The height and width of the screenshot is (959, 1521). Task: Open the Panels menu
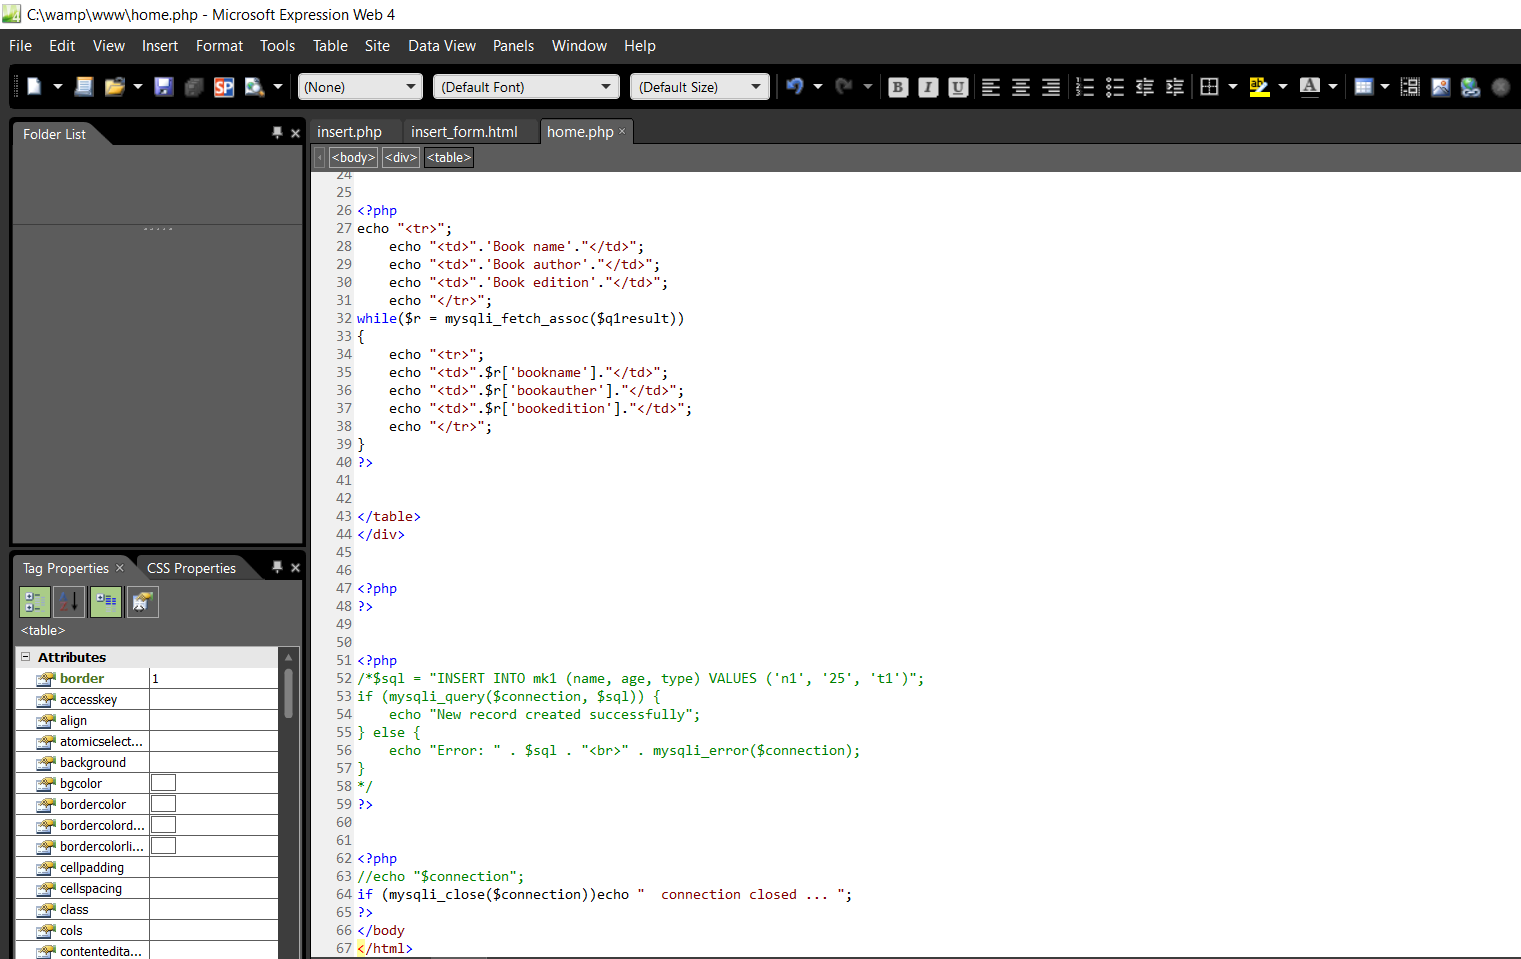coord(513,46)
